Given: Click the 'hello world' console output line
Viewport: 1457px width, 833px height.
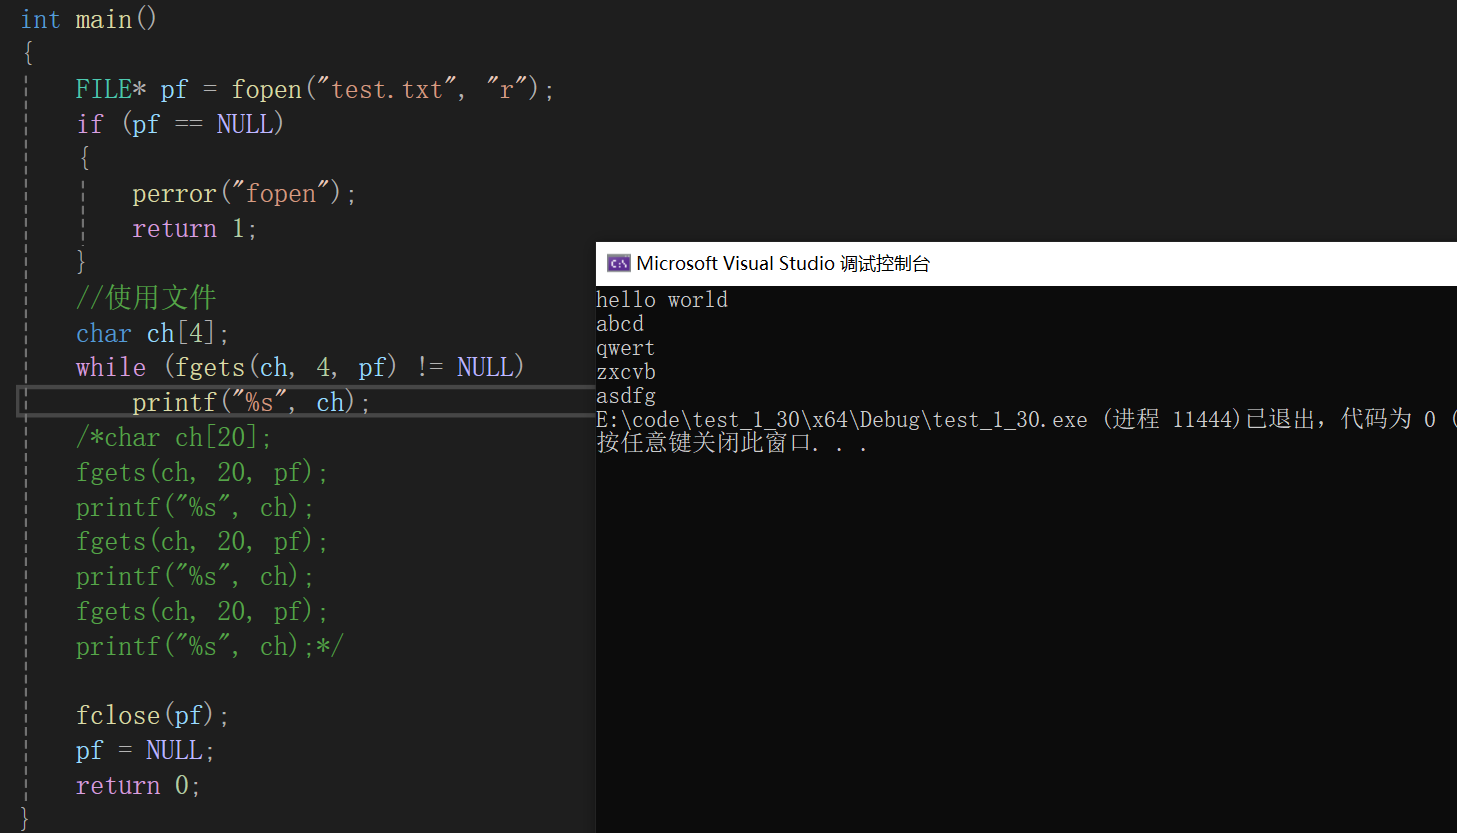Looking at the screenshot, I should (x=662, y=300).
